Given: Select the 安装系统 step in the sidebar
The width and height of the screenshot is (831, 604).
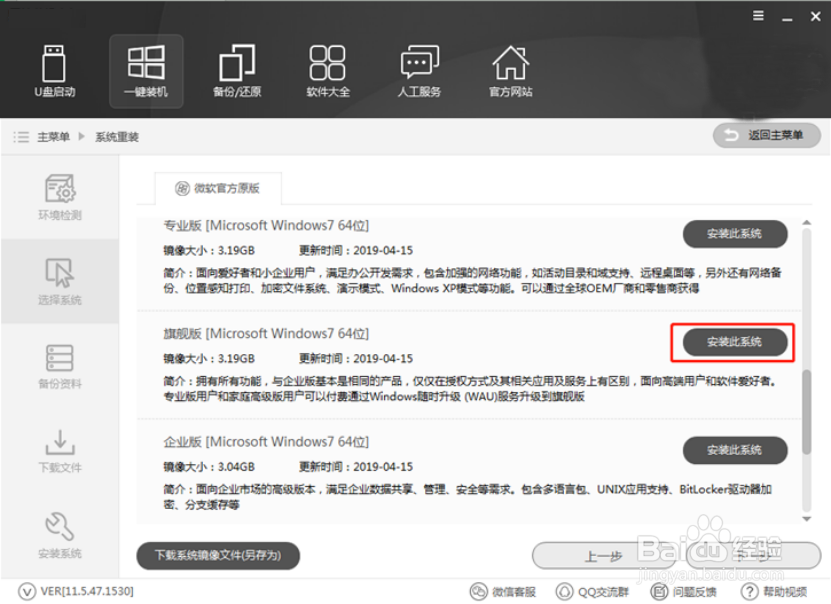Looking at the screenshot, I should [x=60, y=535].
